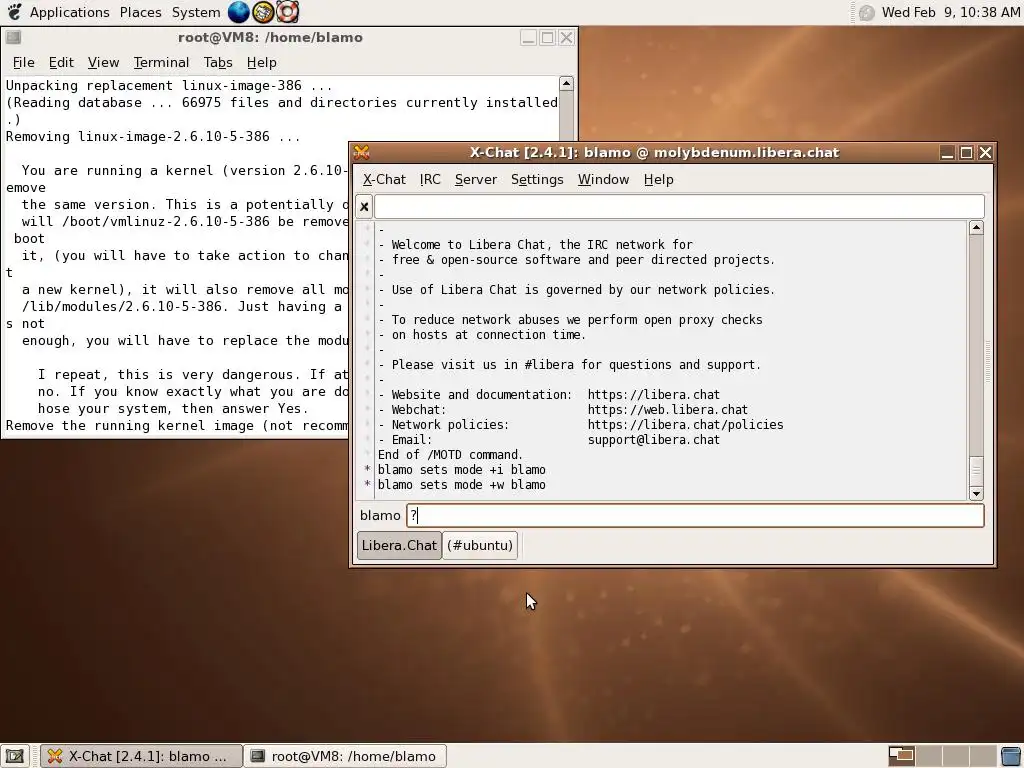Close the X-Chat window

point(985,153)
